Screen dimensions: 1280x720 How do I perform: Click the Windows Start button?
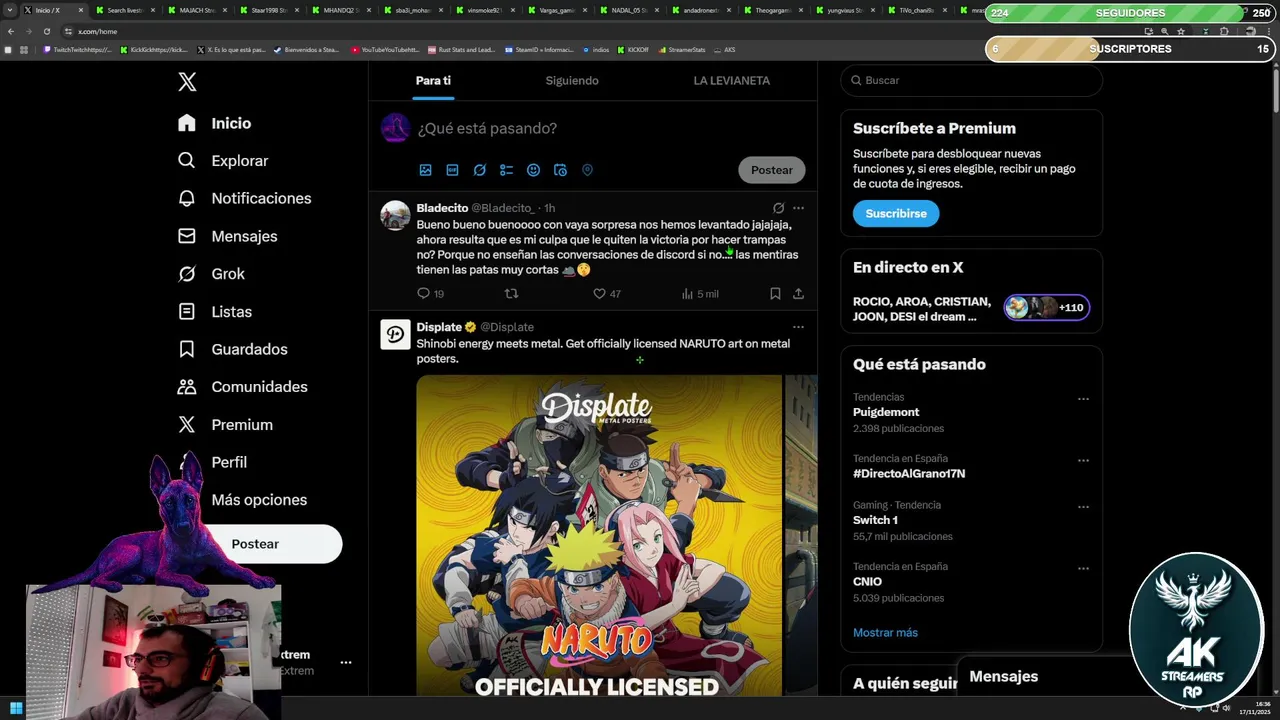[x=16, y=709]
